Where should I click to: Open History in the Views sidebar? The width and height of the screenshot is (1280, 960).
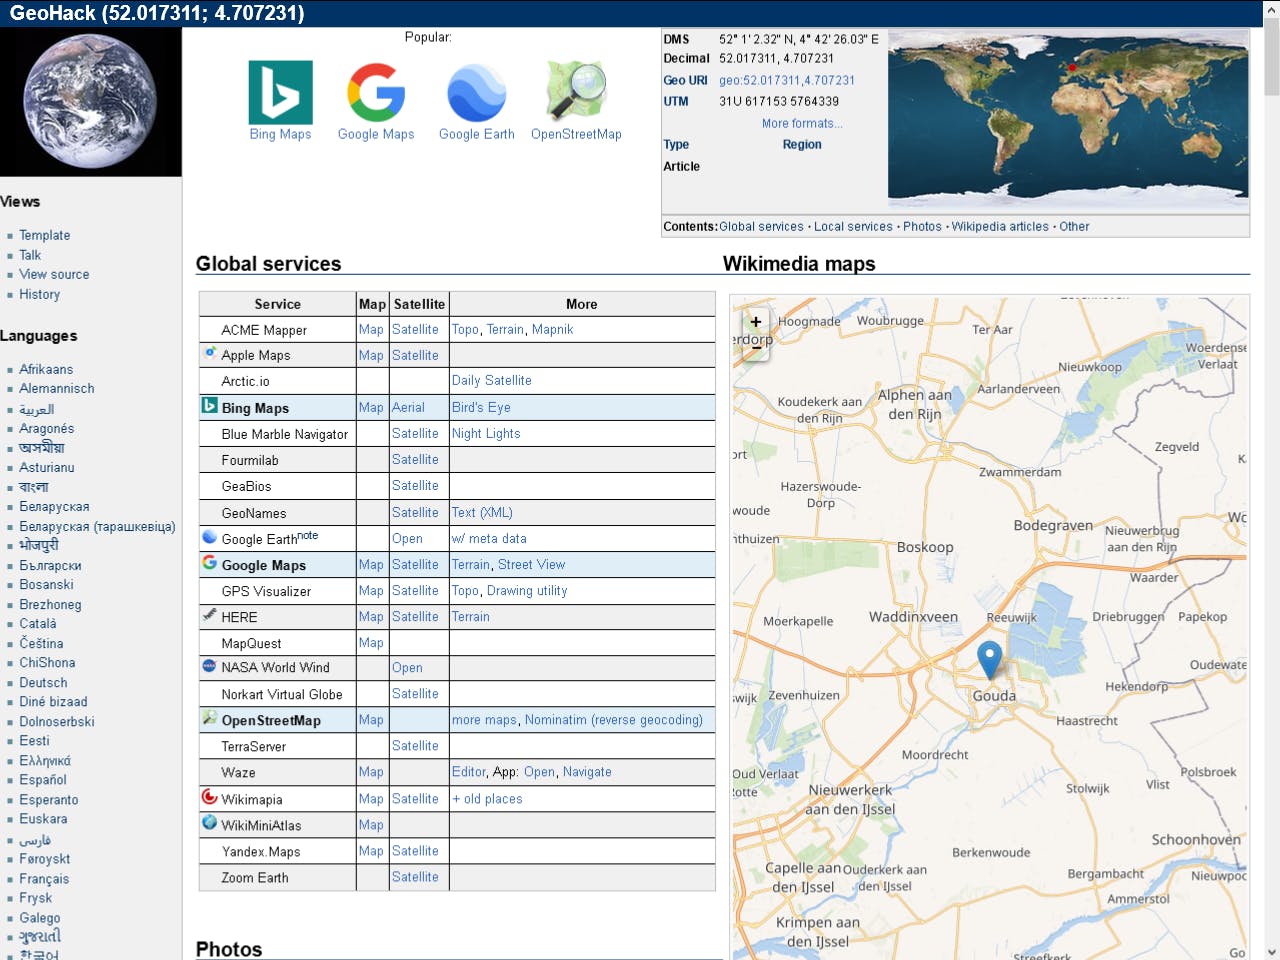click(39, 294)
